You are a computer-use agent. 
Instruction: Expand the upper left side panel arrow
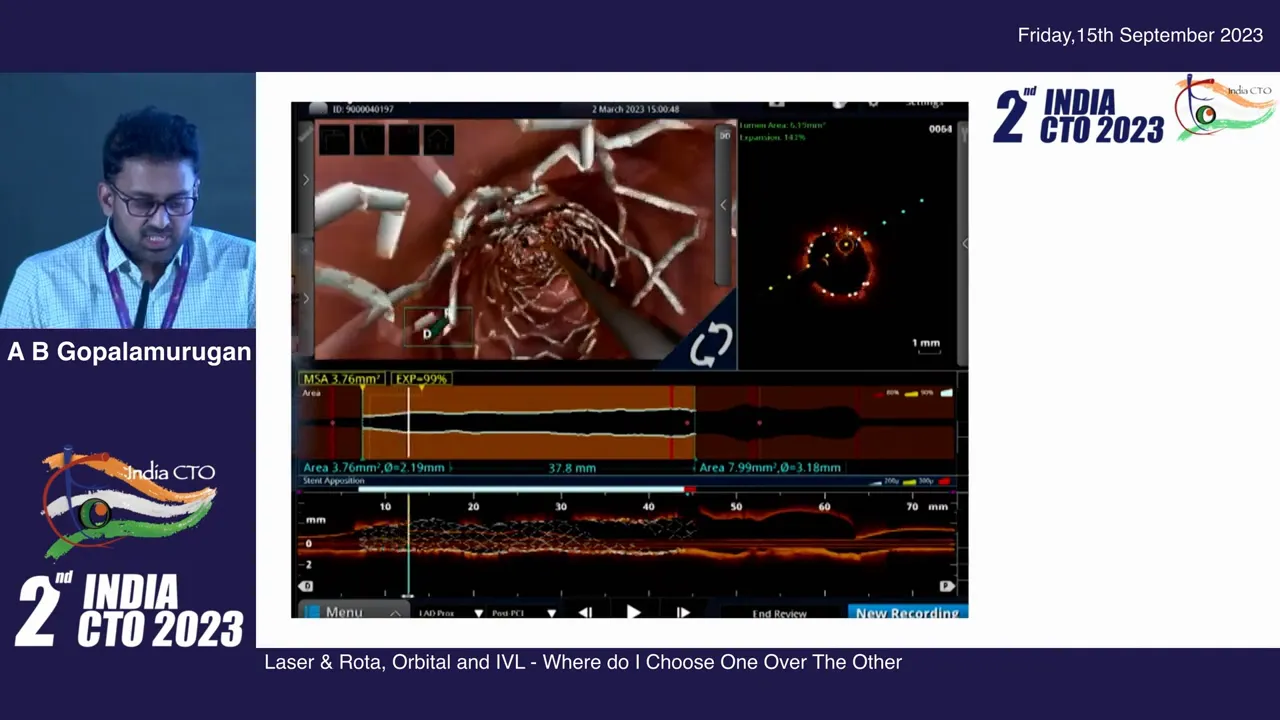(x=306, y=180)
